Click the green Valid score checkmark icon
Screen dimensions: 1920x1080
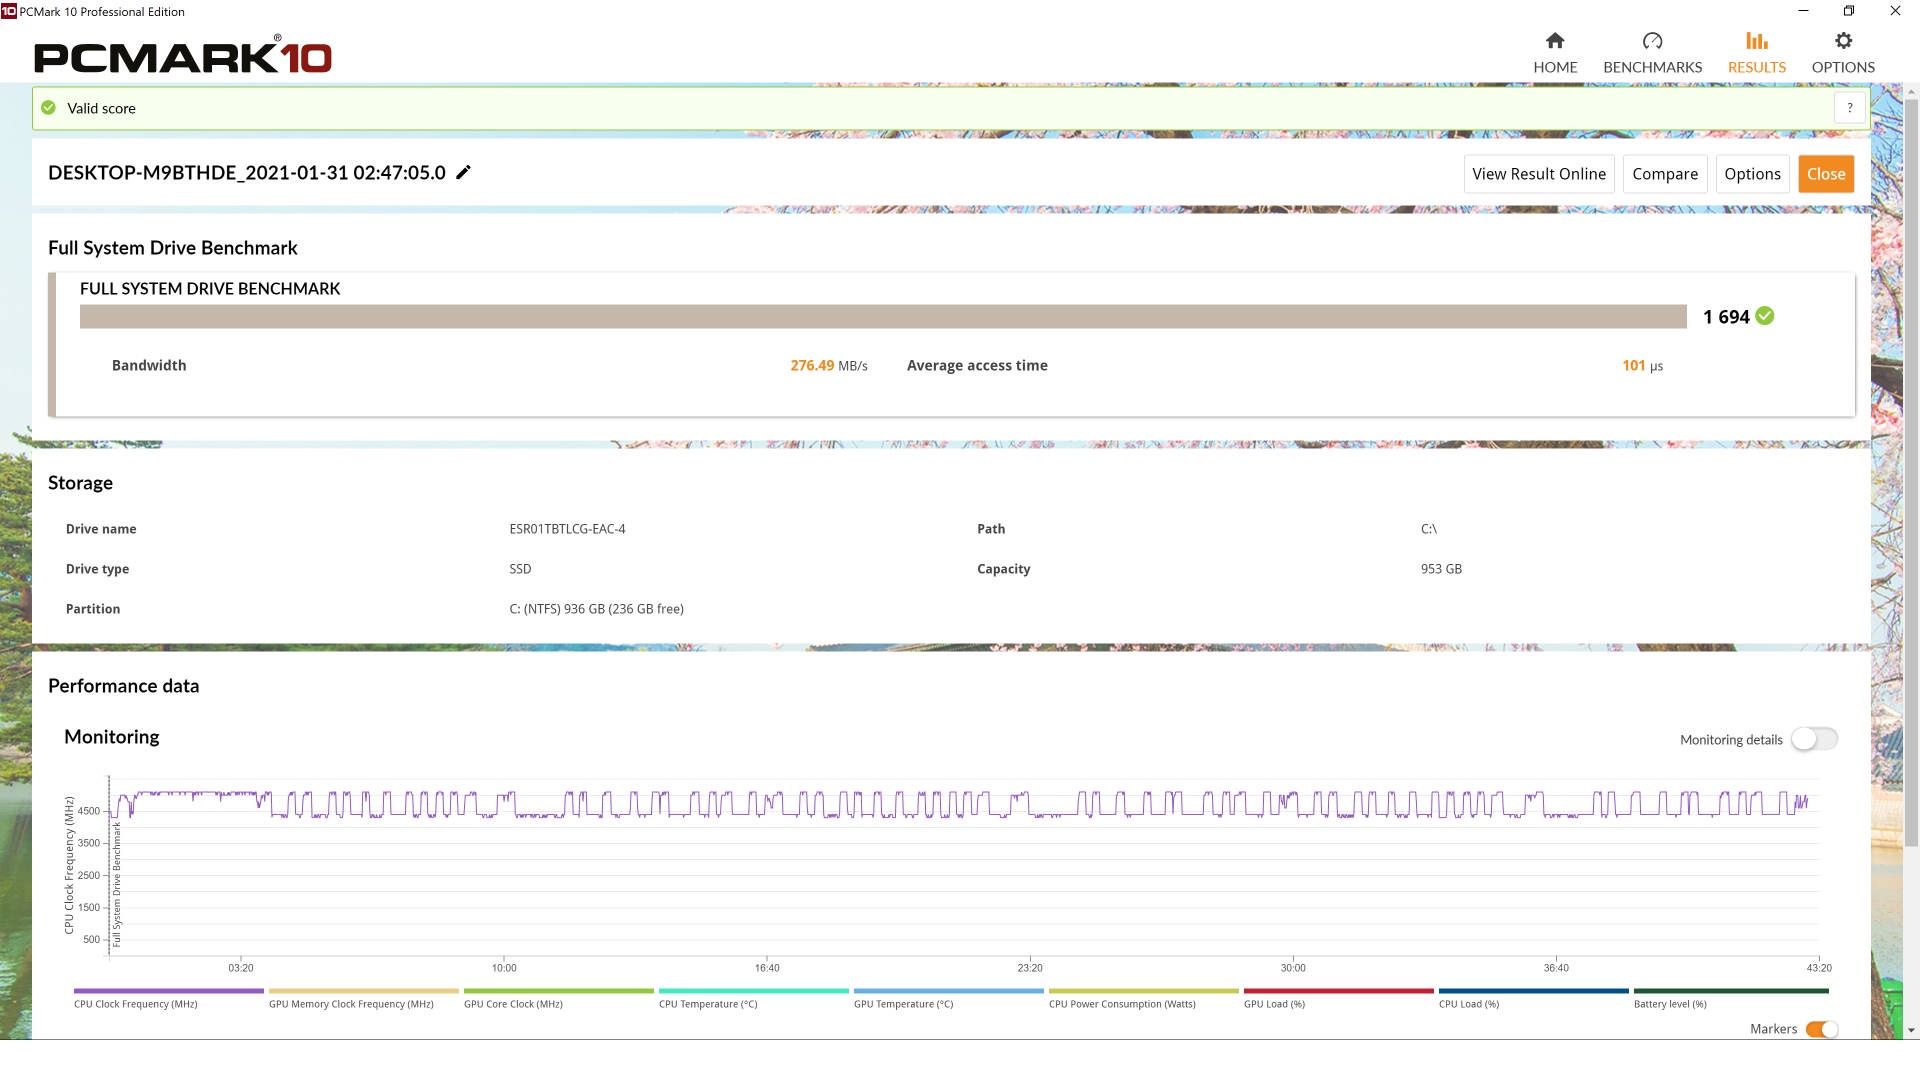click(48, 108)
